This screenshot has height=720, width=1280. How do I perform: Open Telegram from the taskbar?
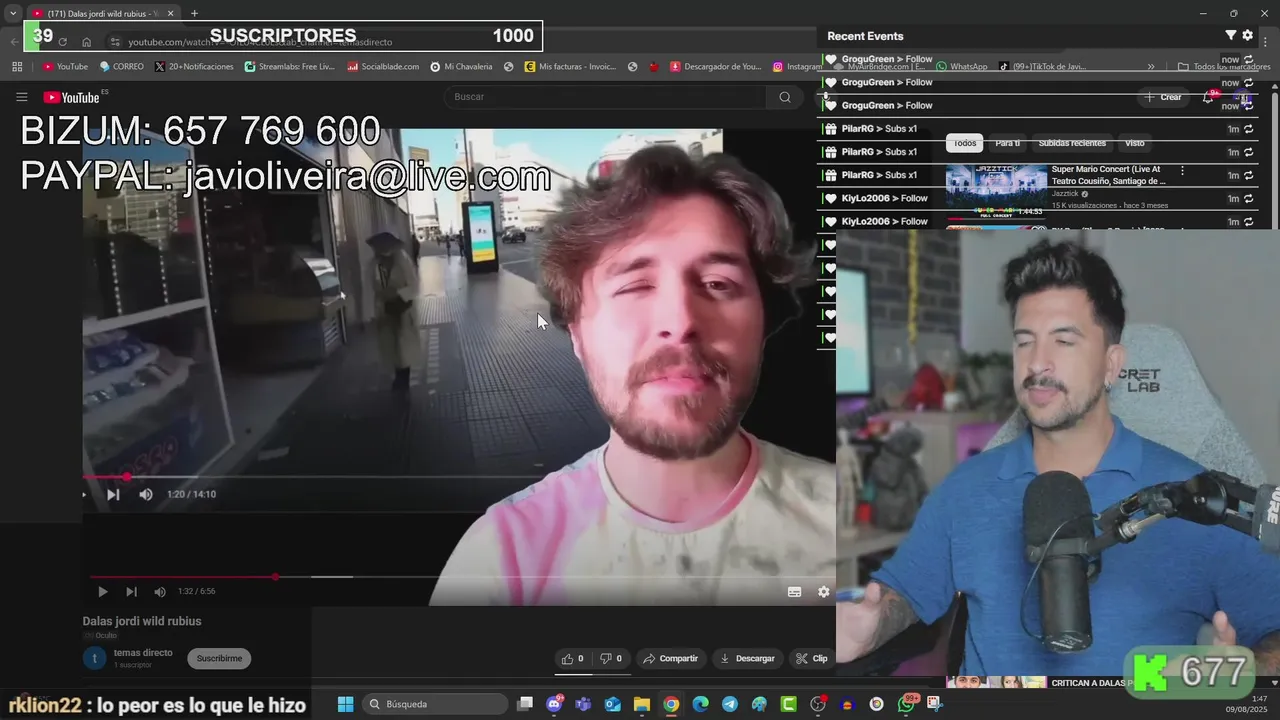tap(730, 704)
